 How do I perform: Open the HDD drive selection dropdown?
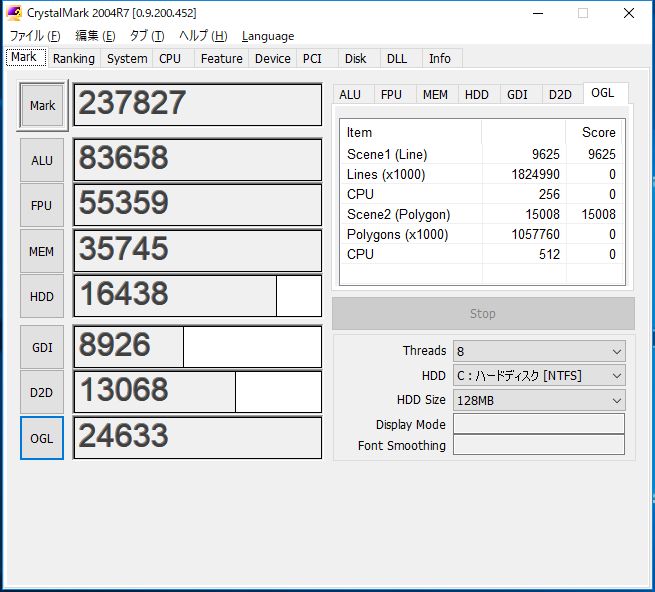539,376
